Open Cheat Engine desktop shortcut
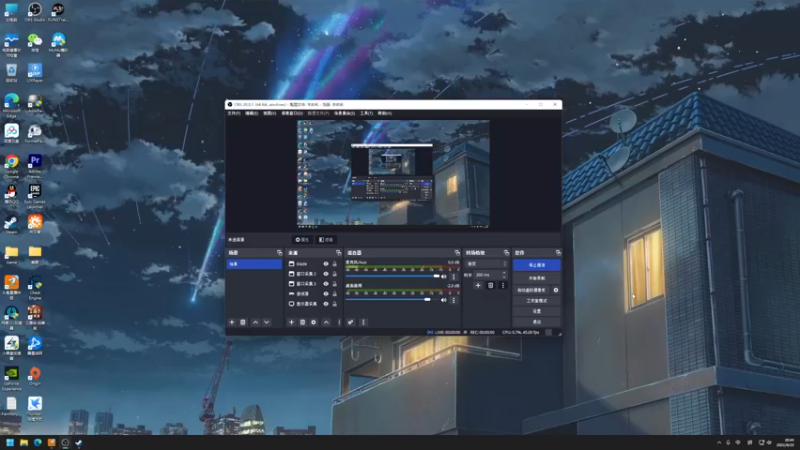 coord(35,287)
